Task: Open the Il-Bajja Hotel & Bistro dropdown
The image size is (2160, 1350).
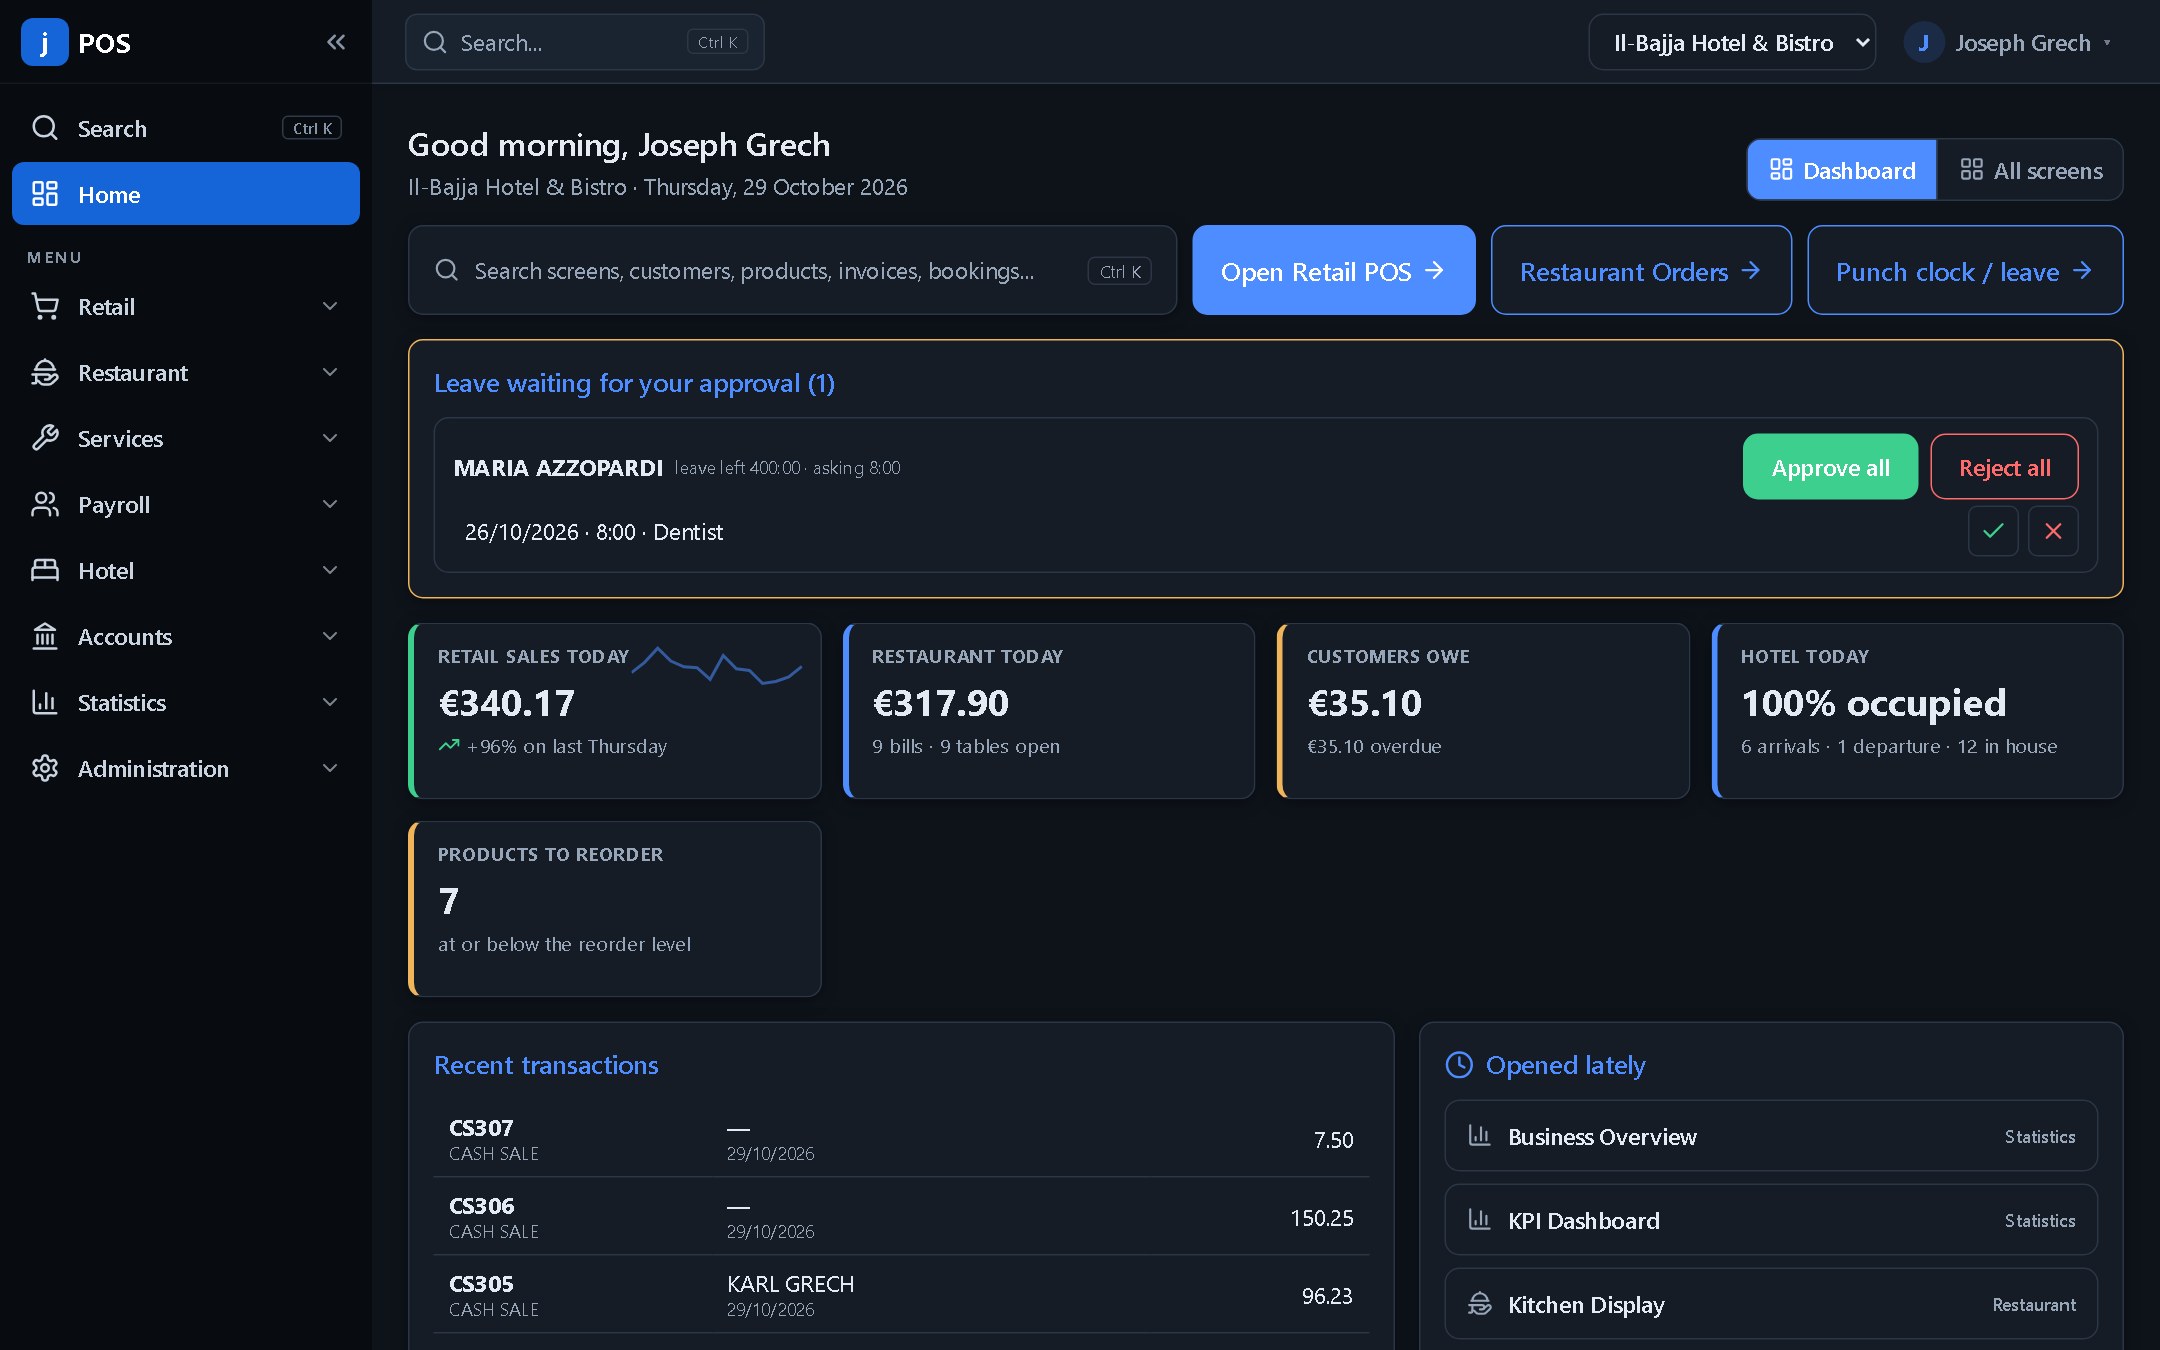Action: point(1731,43)
